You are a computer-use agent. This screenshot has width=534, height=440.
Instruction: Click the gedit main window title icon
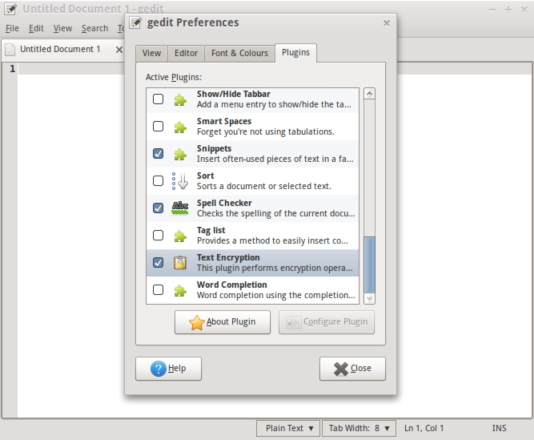tap(10, 9)
